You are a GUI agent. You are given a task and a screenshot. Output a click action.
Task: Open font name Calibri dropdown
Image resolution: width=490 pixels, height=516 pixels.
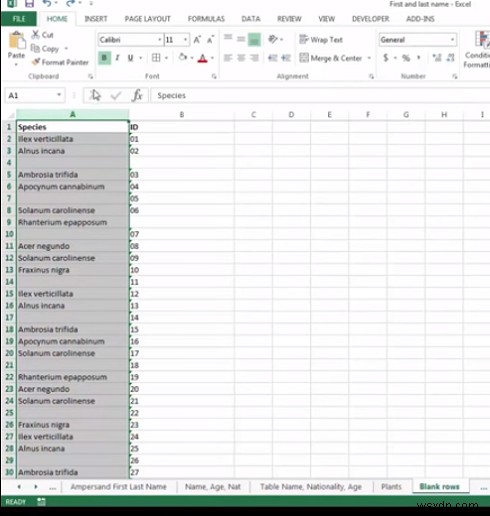coord(160,40)
